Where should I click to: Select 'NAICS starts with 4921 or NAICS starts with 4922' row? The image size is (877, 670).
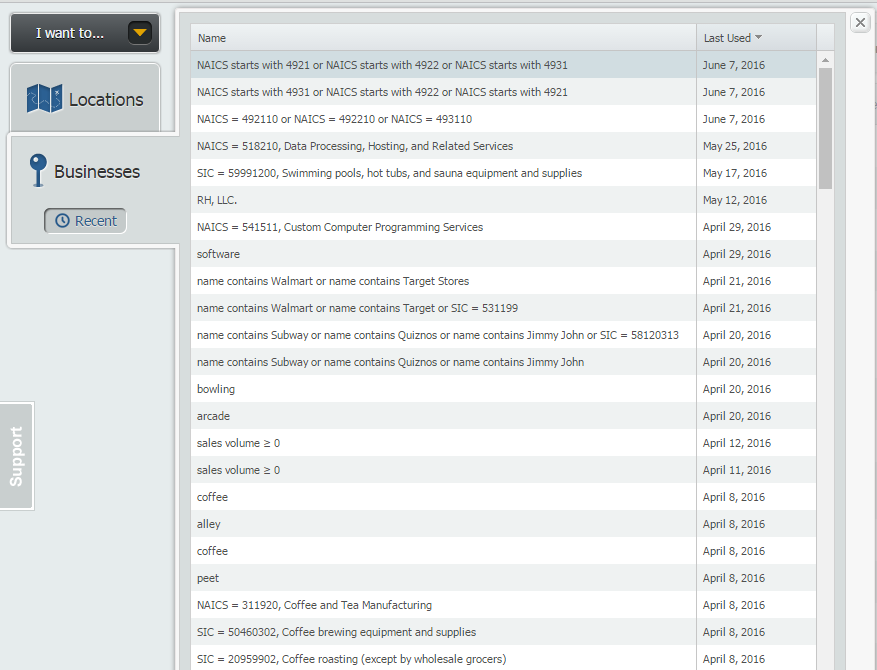pyautogui.click(x=503, y=65)
